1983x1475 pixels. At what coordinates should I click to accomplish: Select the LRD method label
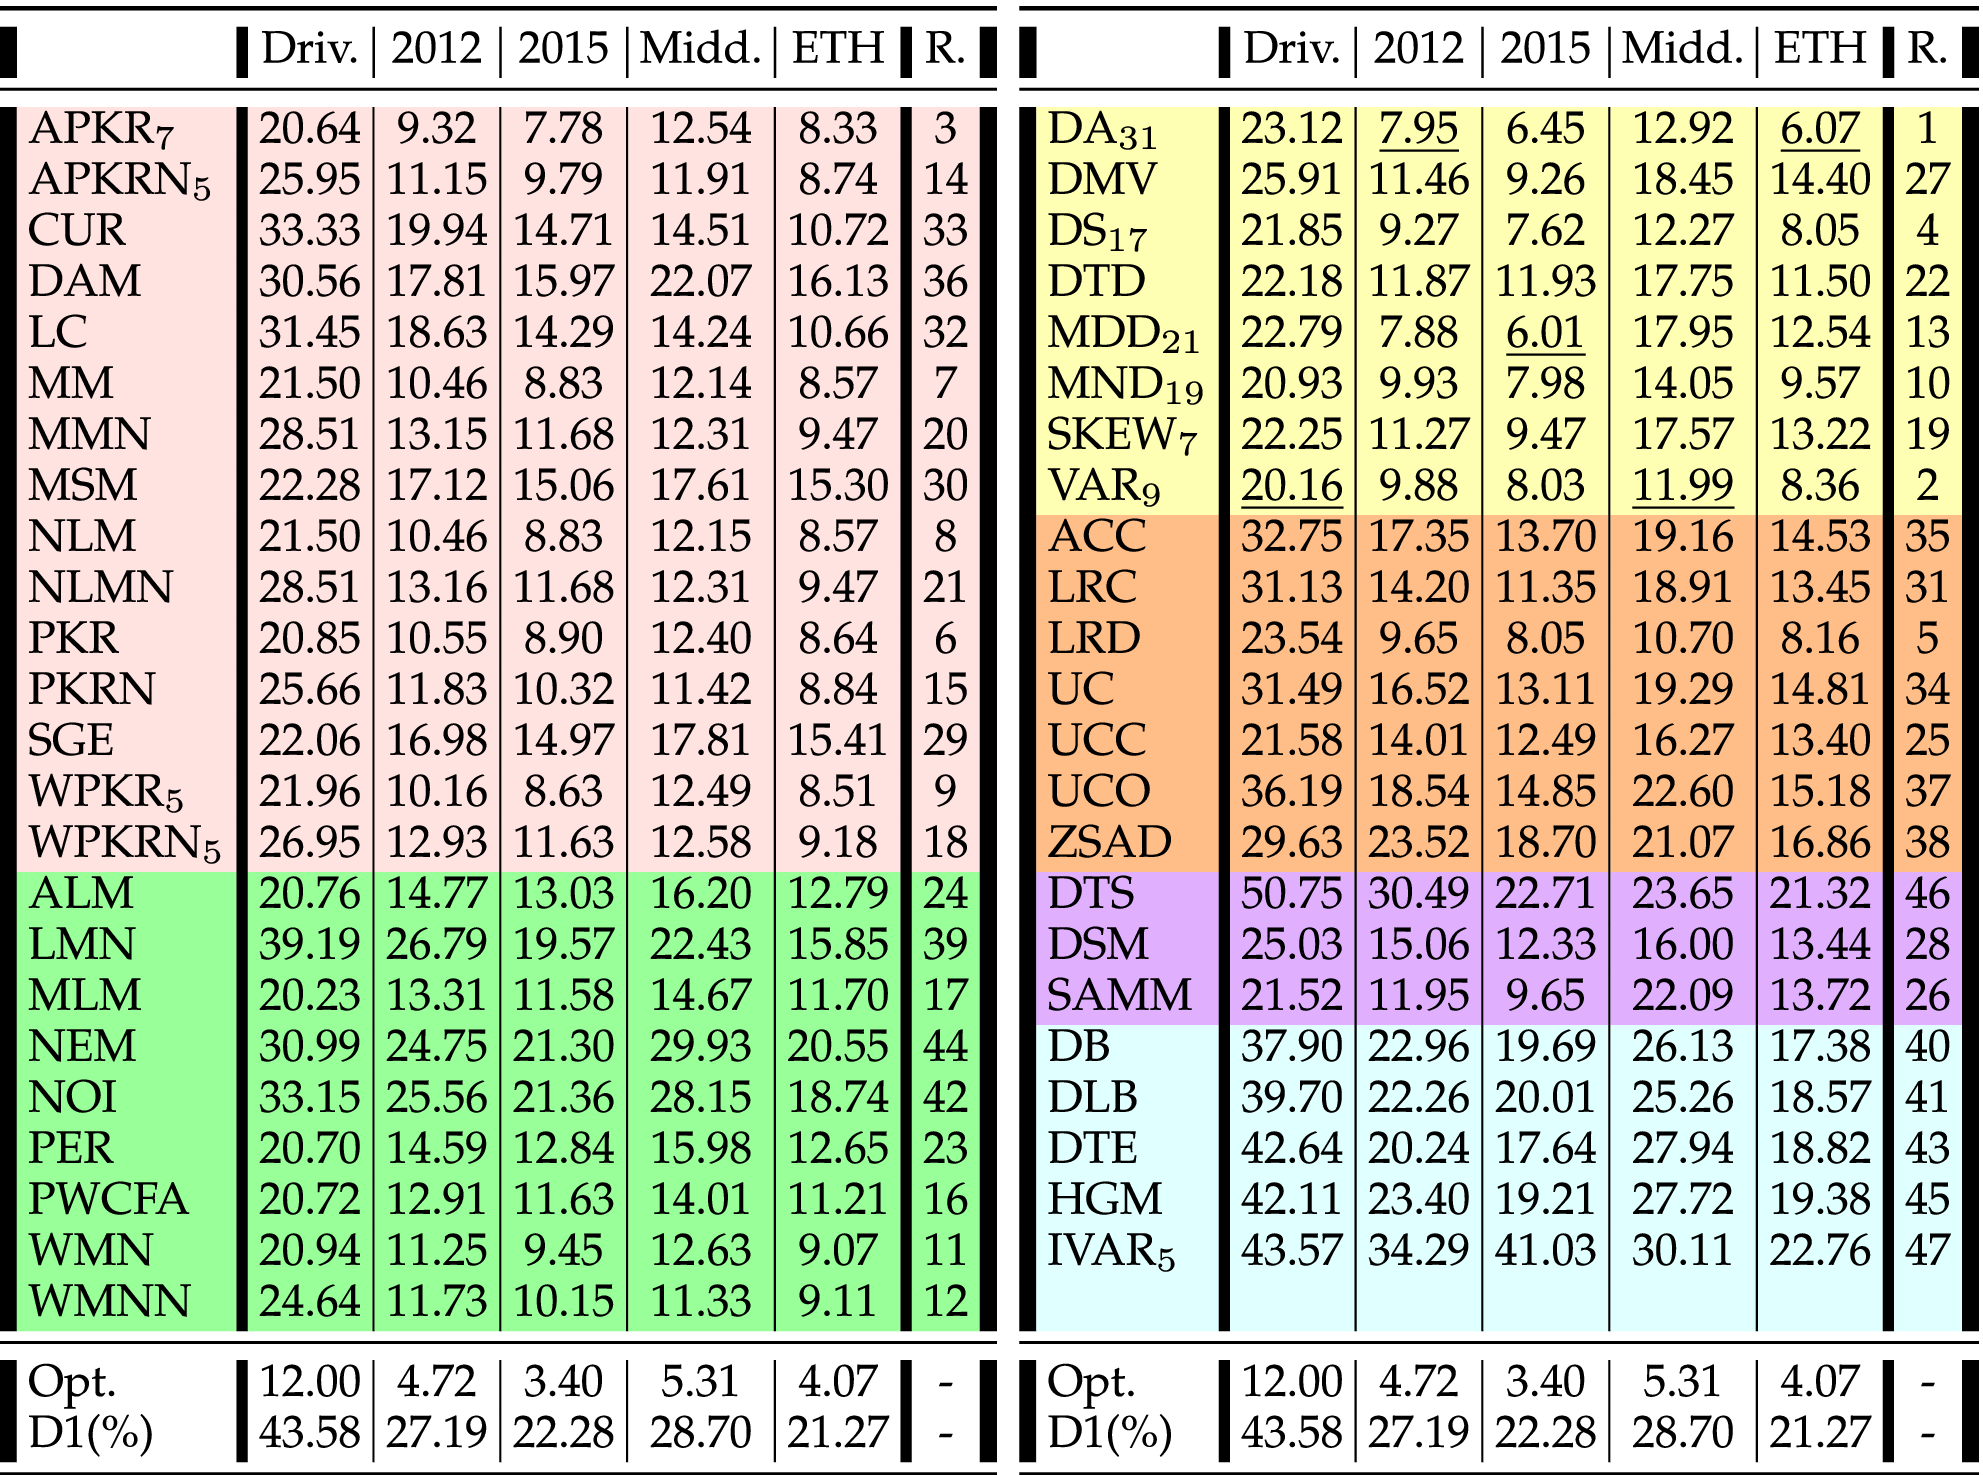(1094, 638)
